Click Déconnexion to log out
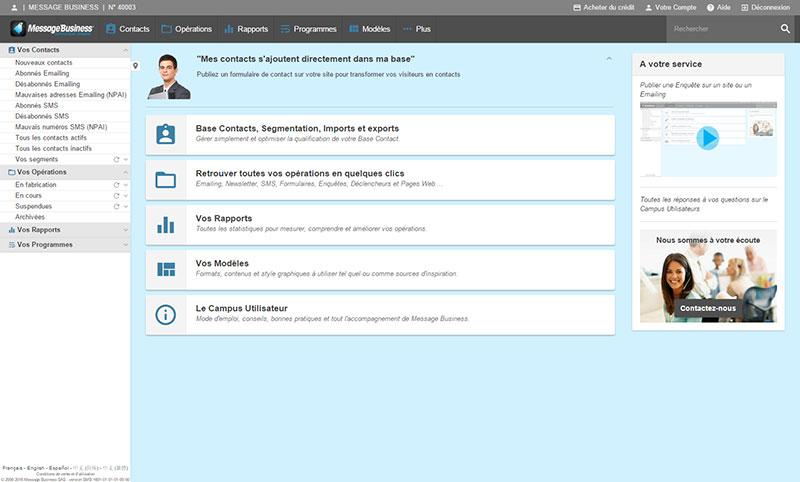 pyautogui.click(x=766, y=8)
